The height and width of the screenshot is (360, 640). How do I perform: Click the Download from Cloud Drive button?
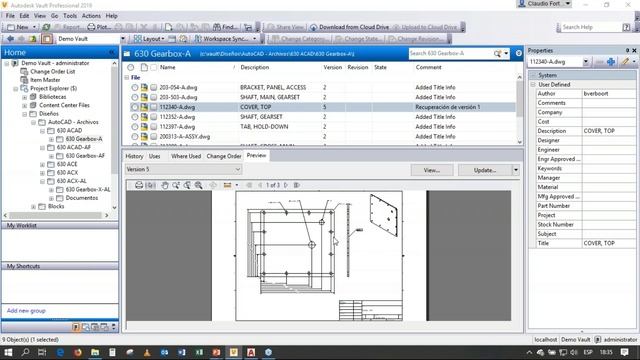click(x=349, y=27)
